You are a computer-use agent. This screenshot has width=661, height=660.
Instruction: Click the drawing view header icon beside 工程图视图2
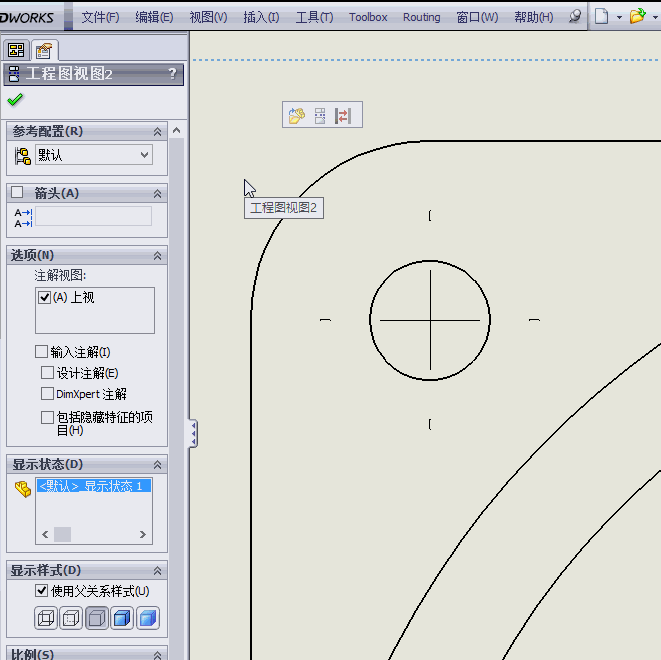(13, 74)
